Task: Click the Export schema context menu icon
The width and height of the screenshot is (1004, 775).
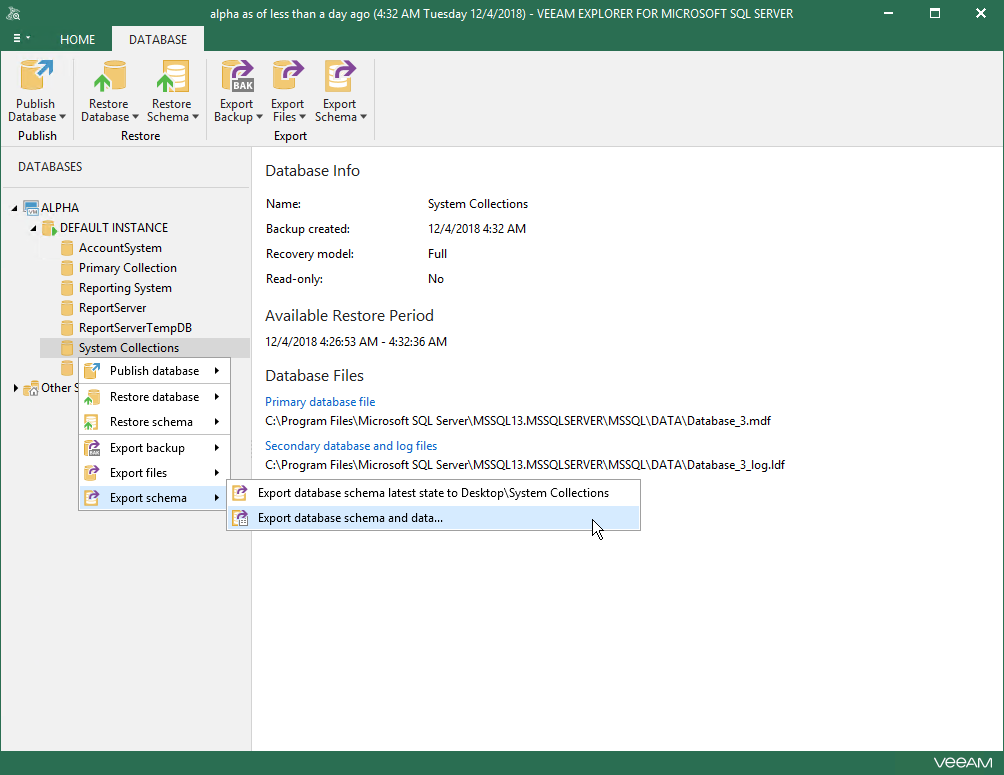Action: 92,498
